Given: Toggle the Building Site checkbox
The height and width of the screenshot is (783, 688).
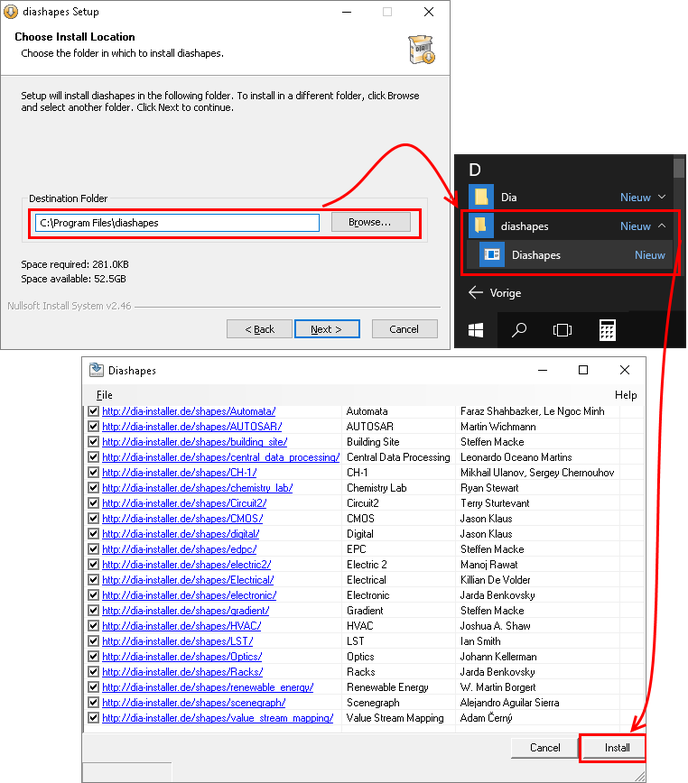Looking at the screenshot, I should pyautogui.click(x=93, y=442).
